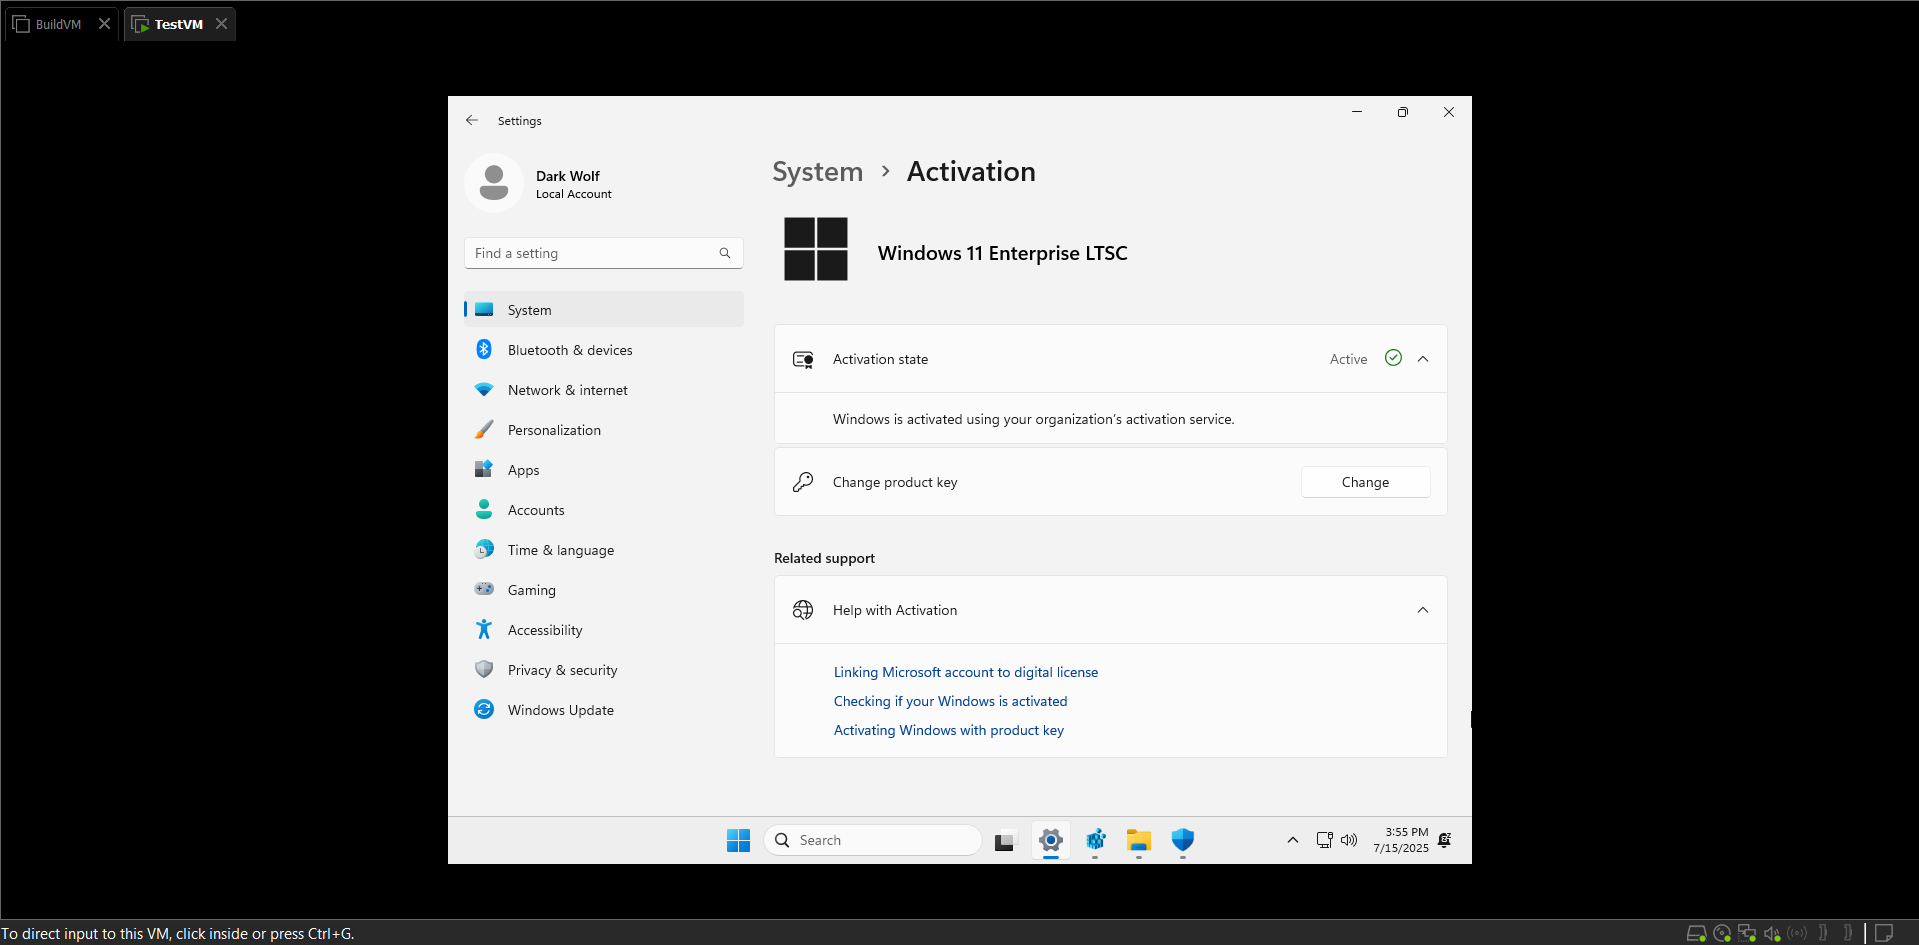This screenshot has height=945, width=1919.
Task: Click the volume speaker tray icon
Action: click(x=1349, y=840)
